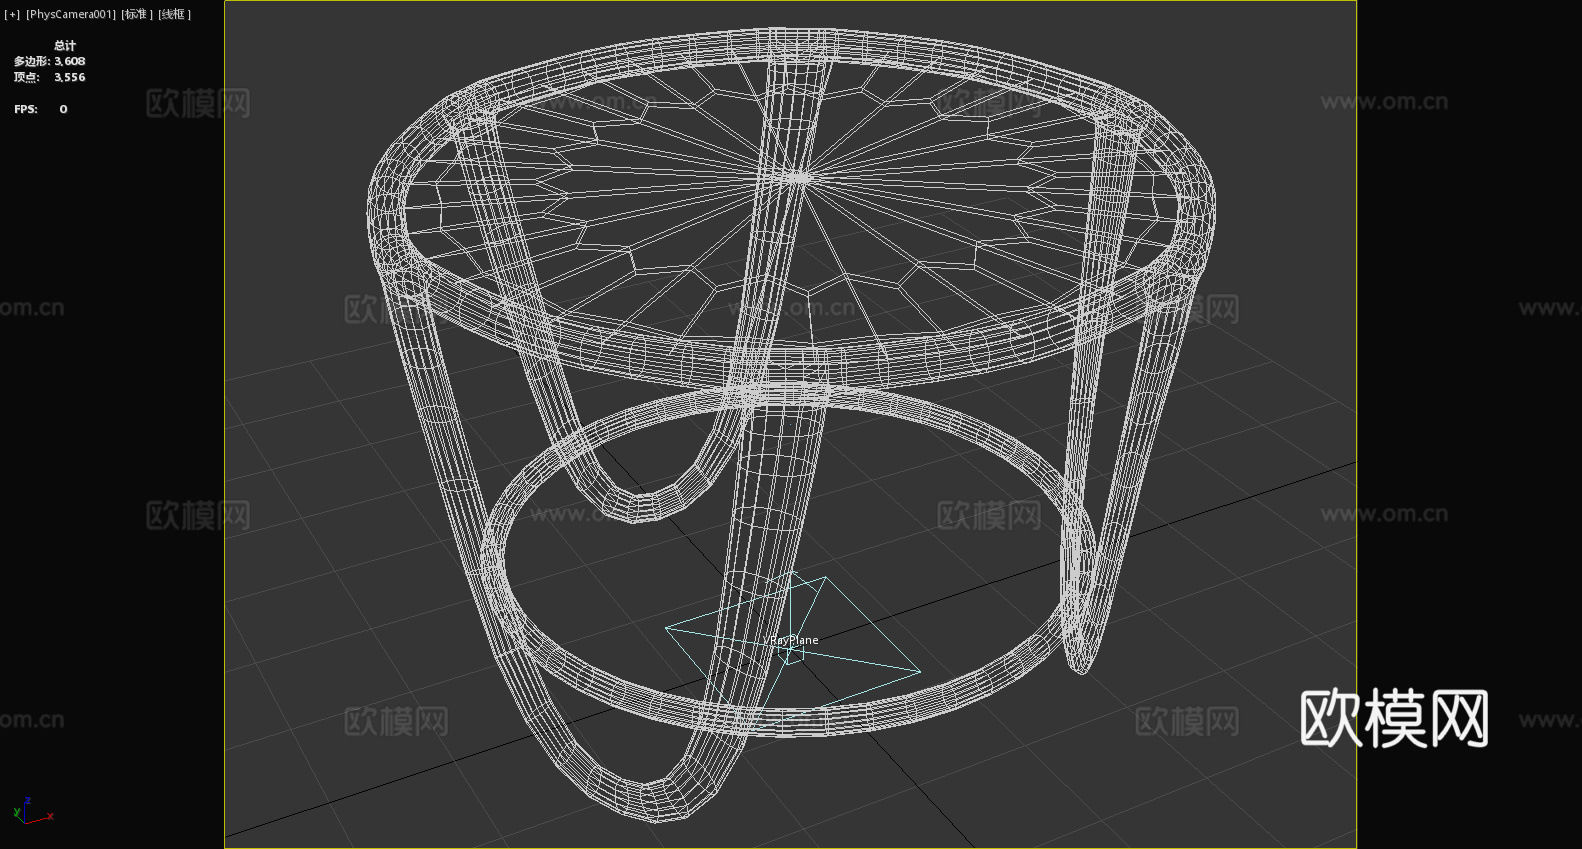Open the [+] viewport general menu
Screen dimensions: 1582x849
tap(12, 14)
